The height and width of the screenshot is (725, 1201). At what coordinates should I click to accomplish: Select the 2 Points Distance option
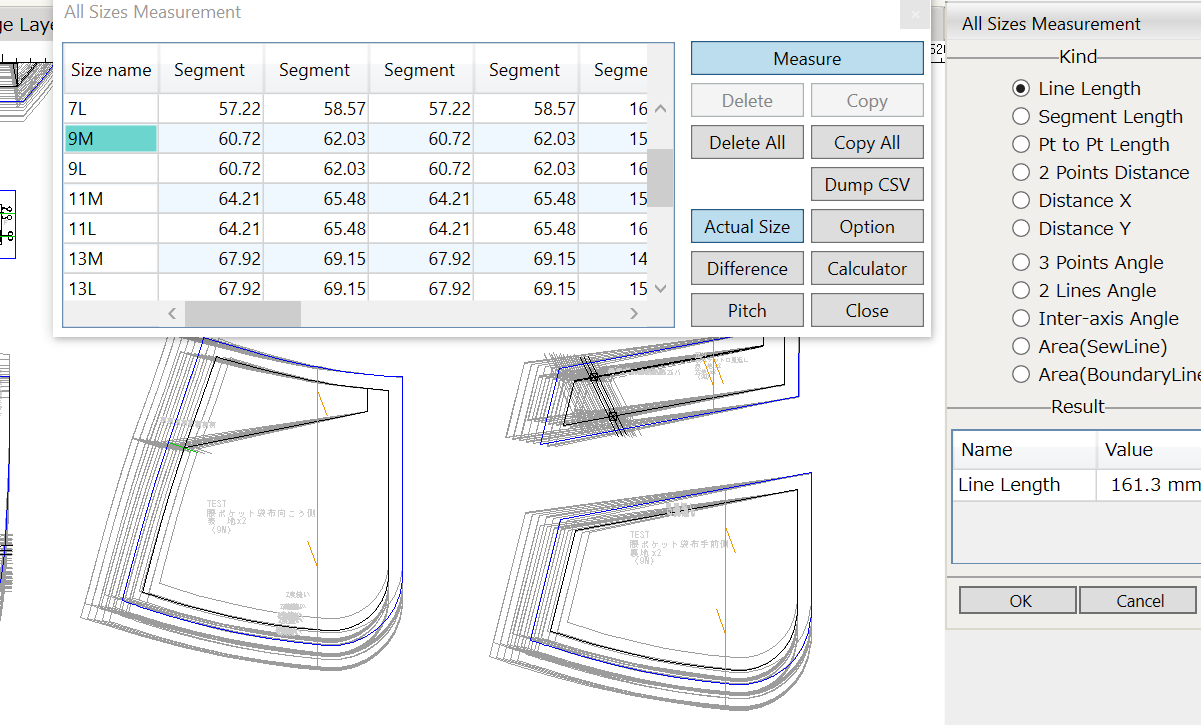click(x=1020, y=172)
